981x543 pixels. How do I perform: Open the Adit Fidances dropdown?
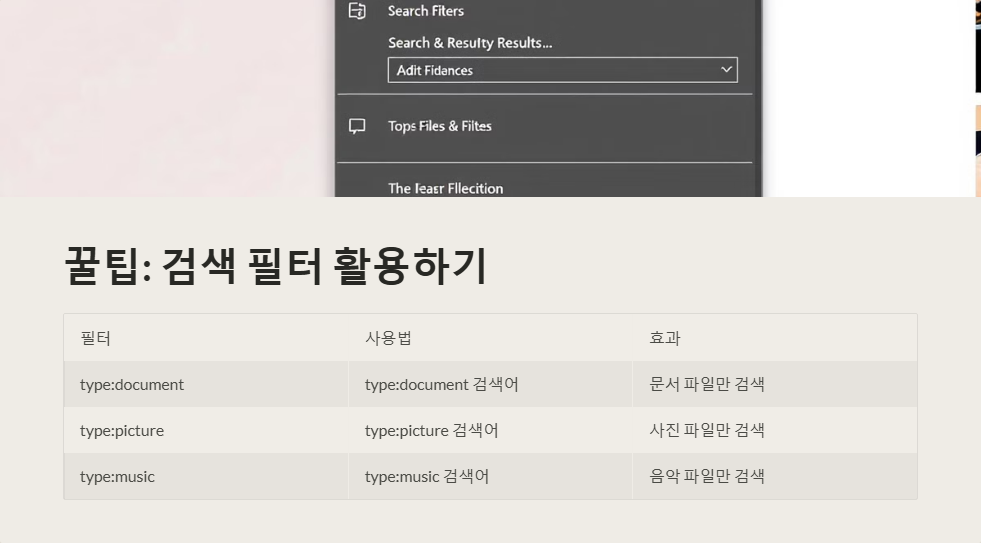pyautogui.click(x=562, y=70)
